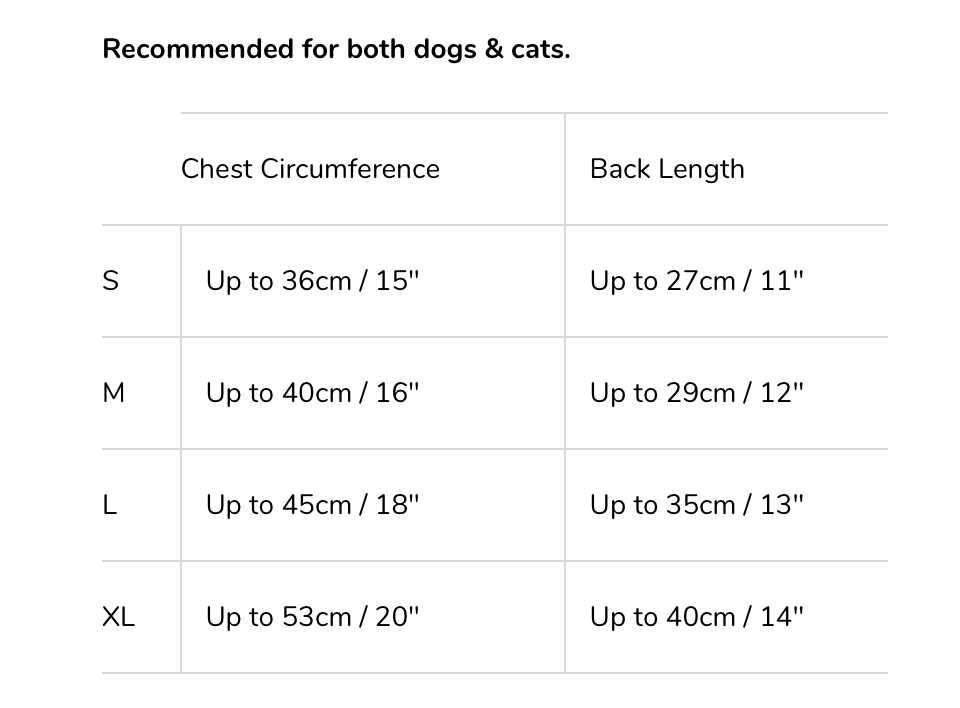Select 'Up to 40cm / 16"' chest cell
This screenshot has width=960, height=708.
(x=312, y=393)
